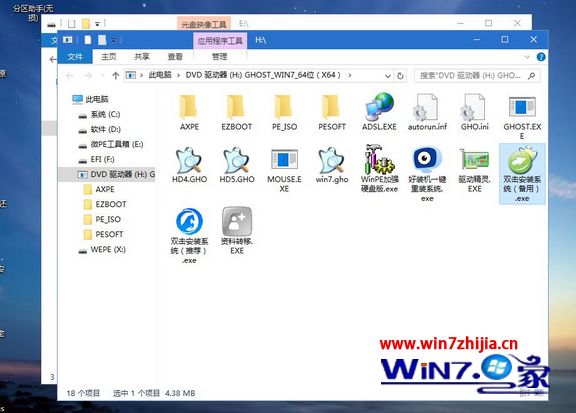Click the explorer help question-mark icon

541,57
